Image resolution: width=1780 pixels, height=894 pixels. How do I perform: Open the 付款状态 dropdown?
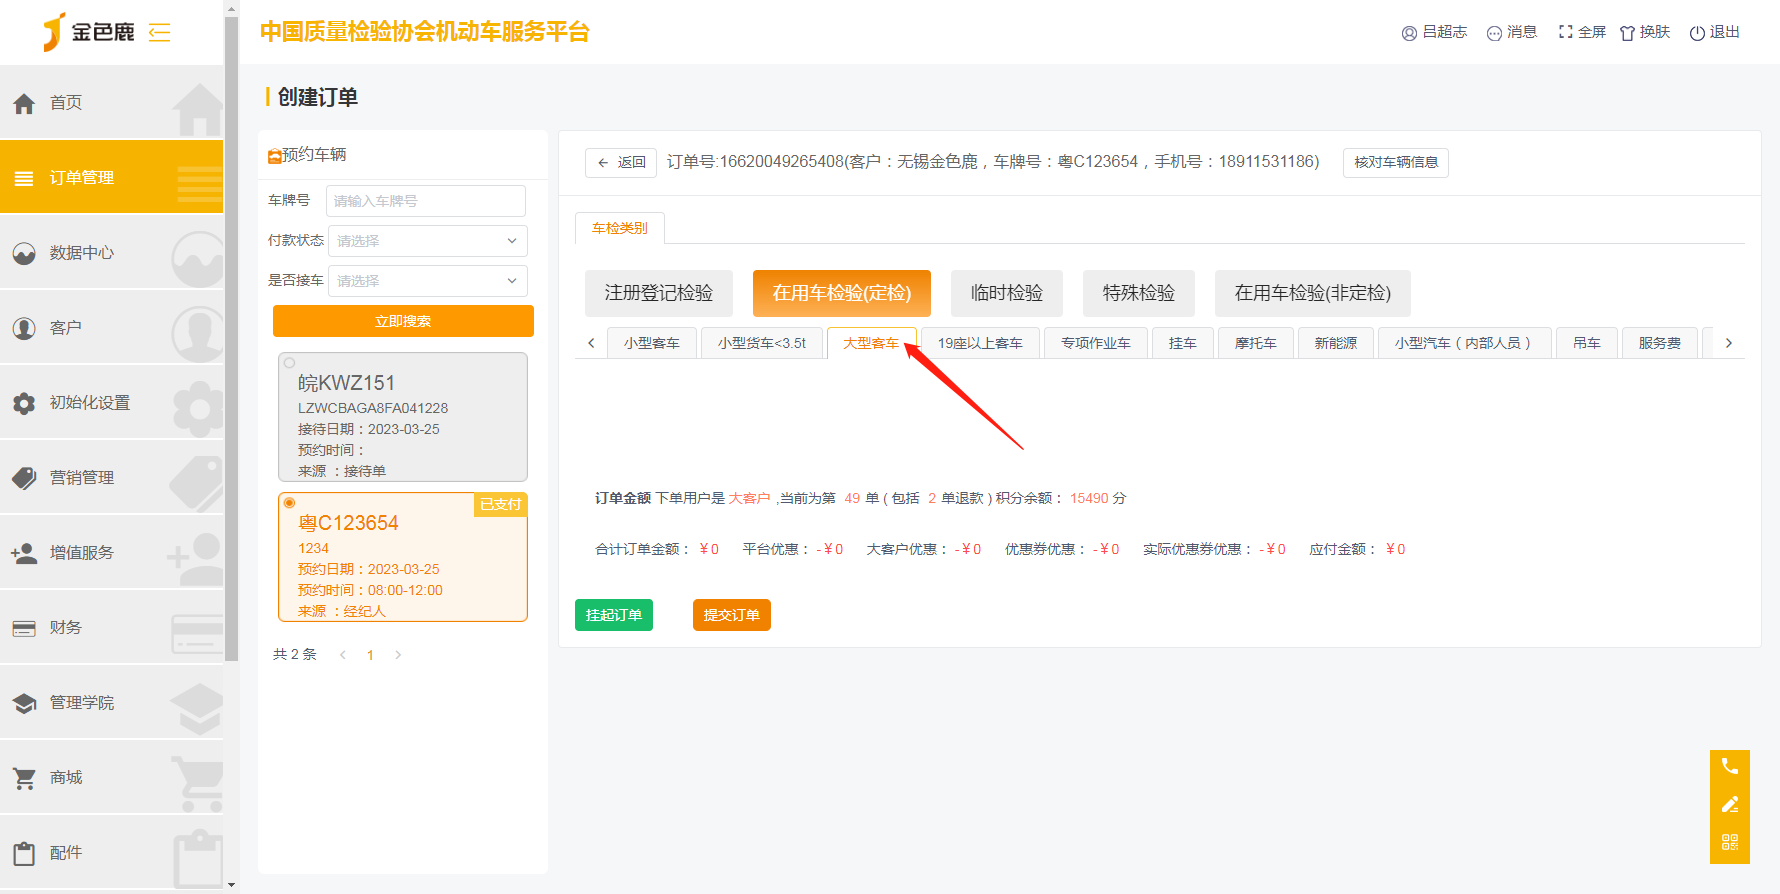pos(427,241)
